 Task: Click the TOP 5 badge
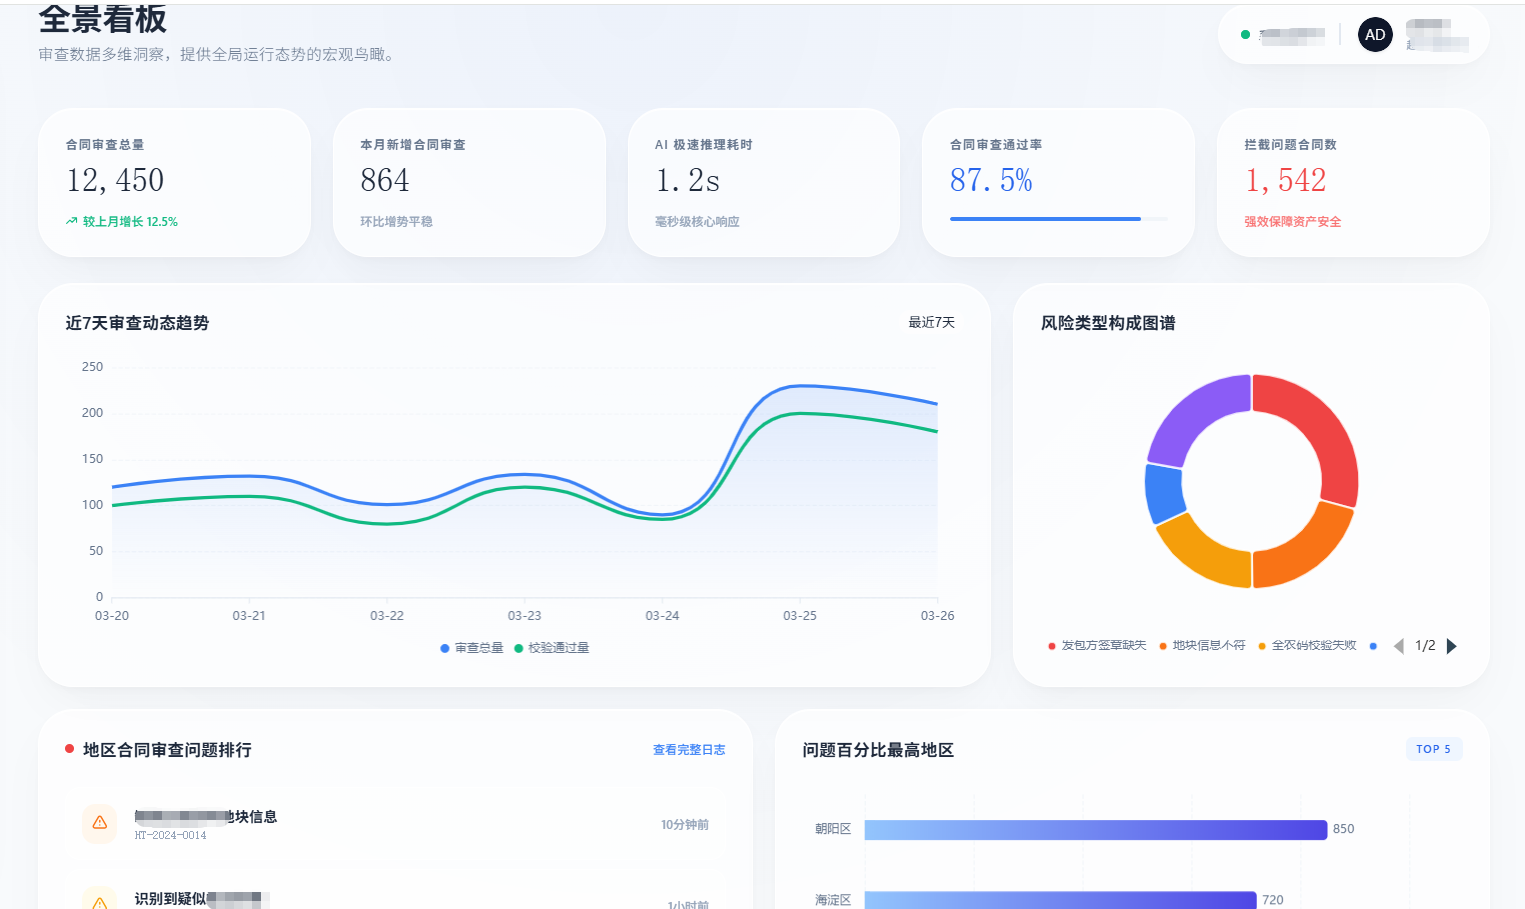point(1434,749)
